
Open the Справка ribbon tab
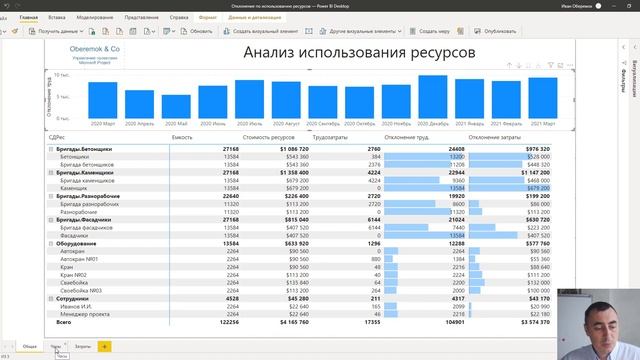[x=179, y=18]
